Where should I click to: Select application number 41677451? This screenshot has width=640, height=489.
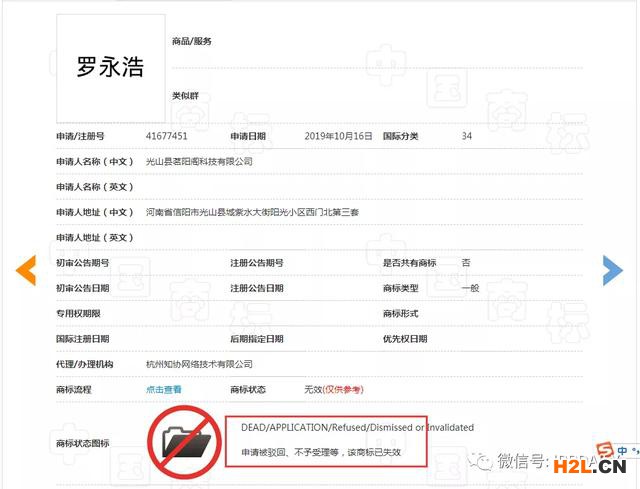[x=167, y=136]
